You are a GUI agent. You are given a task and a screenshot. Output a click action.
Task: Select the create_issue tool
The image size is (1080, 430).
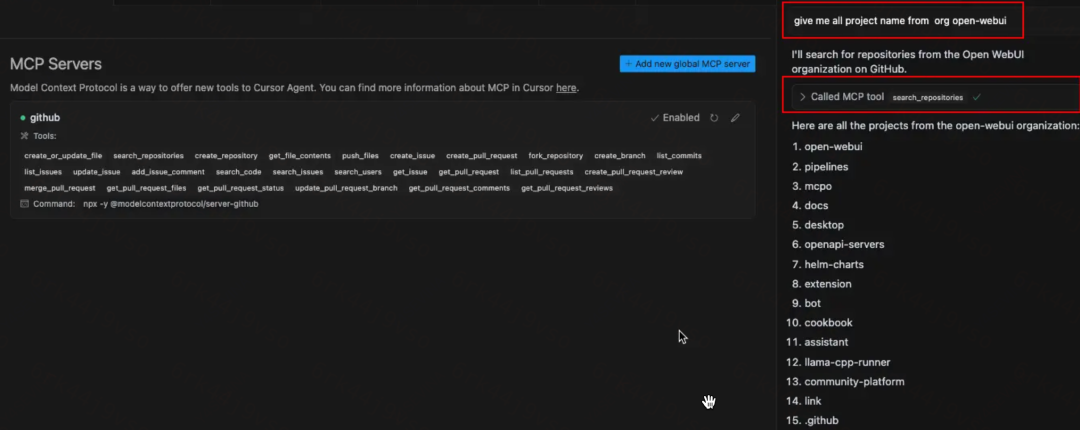412,156
